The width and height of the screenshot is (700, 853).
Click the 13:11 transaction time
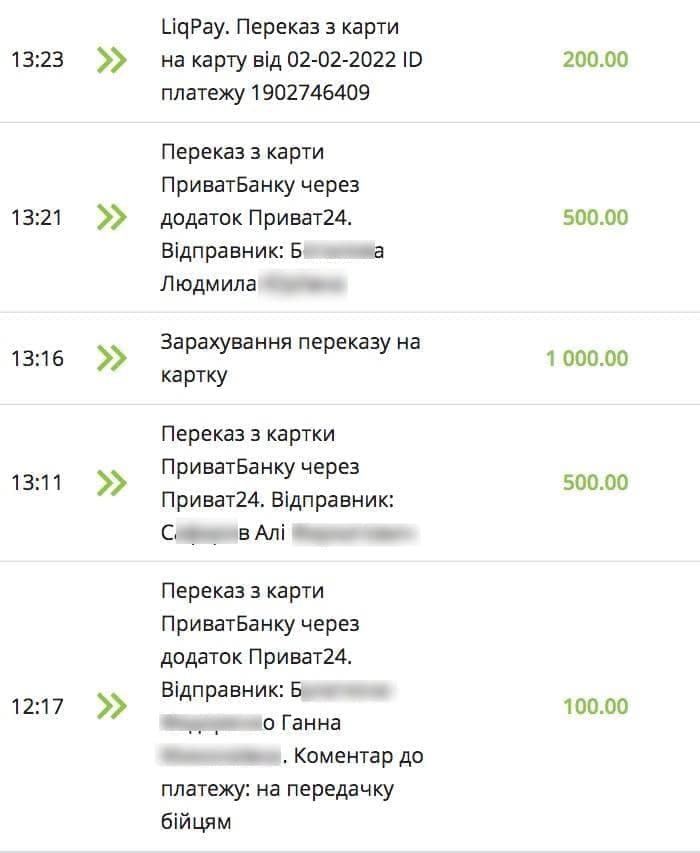click(37, 483)
